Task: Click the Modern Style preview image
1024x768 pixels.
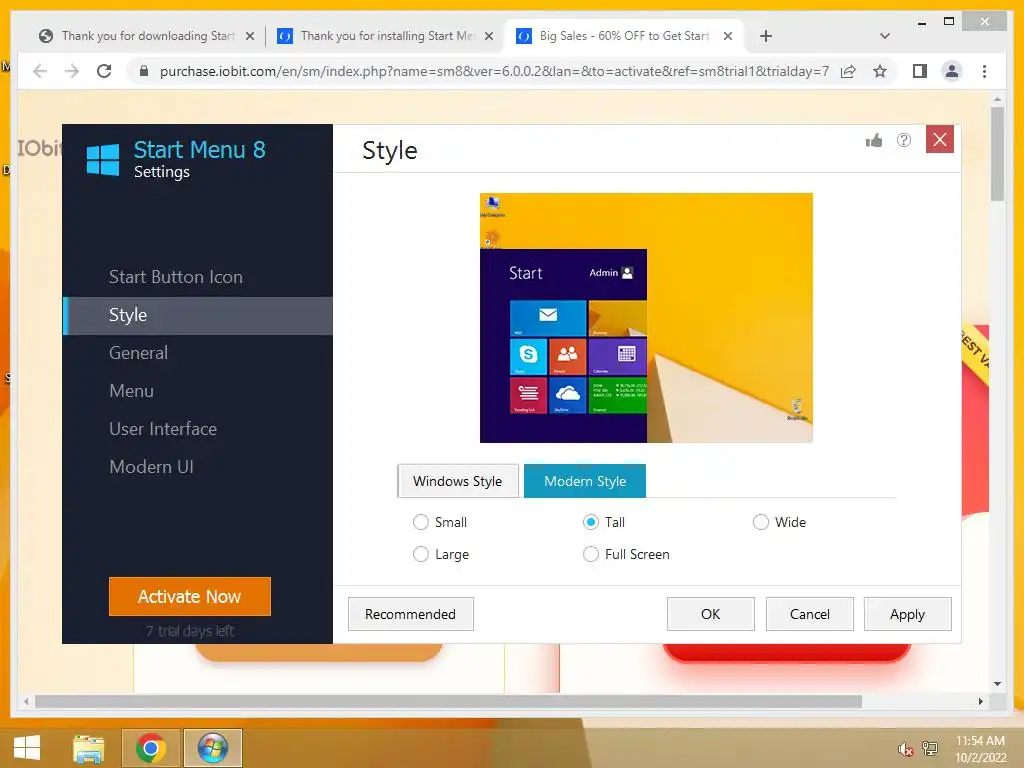Action: (x=646, y=318)
